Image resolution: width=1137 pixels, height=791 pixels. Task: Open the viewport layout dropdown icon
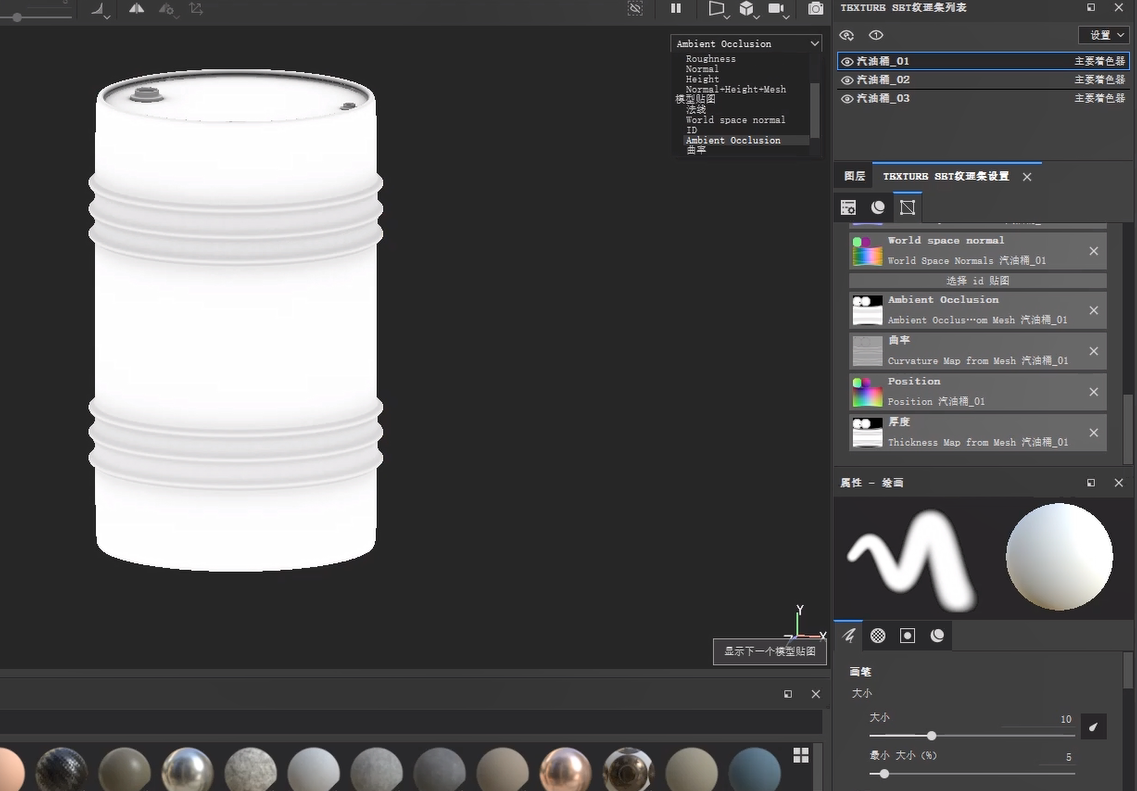717,8
